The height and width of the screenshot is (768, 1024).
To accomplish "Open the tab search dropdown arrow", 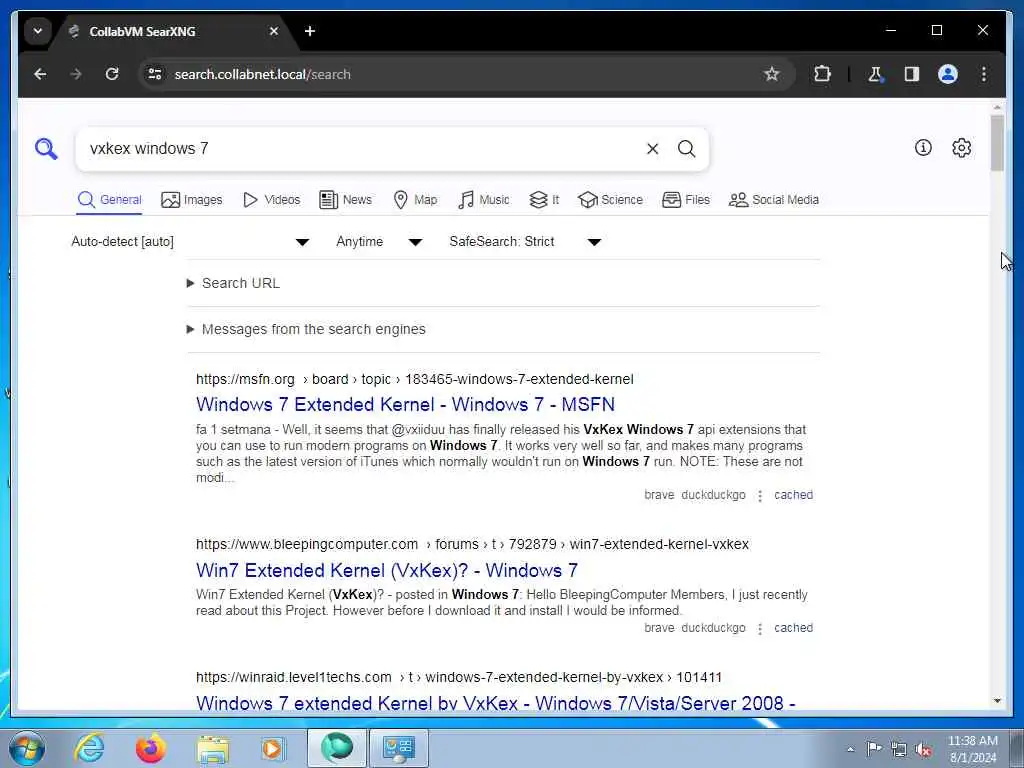I will tap(38, 31).
